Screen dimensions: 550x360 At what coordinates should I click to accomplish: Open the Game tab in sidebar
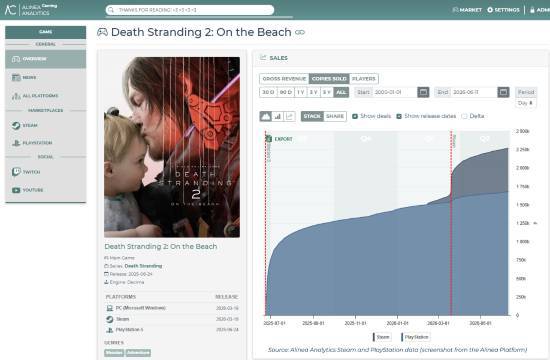coord(46,32)
